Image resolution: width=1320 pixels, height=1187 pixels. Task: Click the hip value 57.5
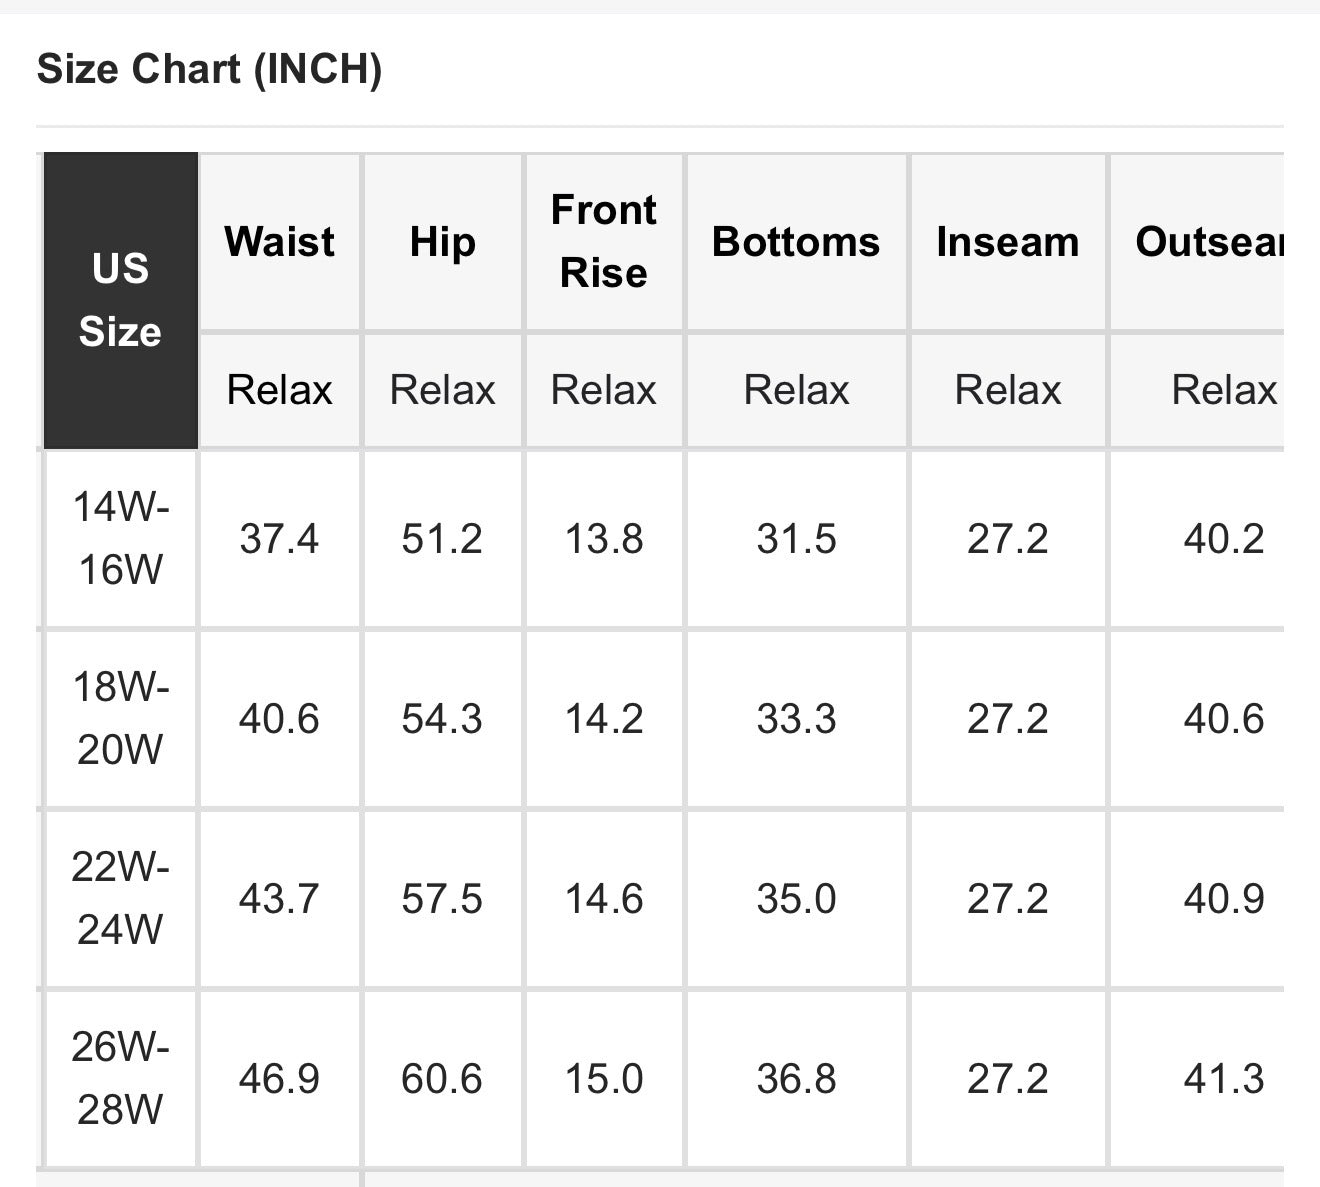[442, 899]
